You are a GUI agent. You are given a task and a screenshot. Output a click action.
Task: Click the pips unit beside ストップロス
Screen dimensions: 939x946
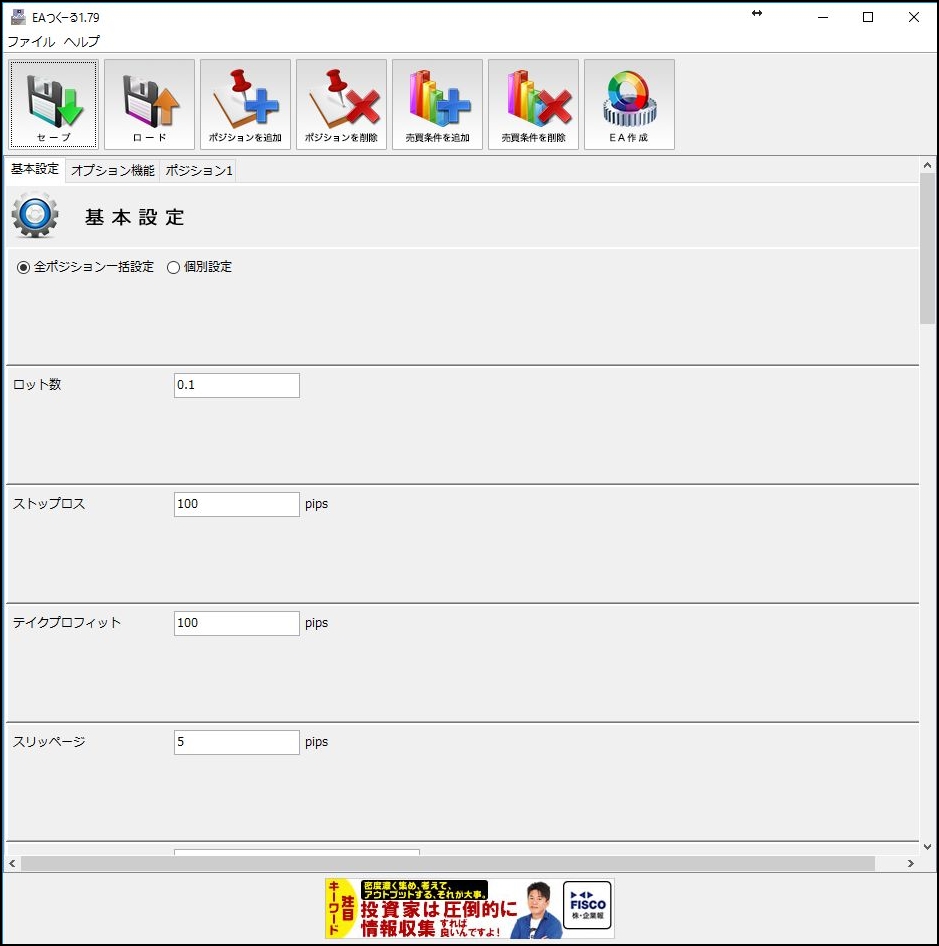click(x=316, y=504)
